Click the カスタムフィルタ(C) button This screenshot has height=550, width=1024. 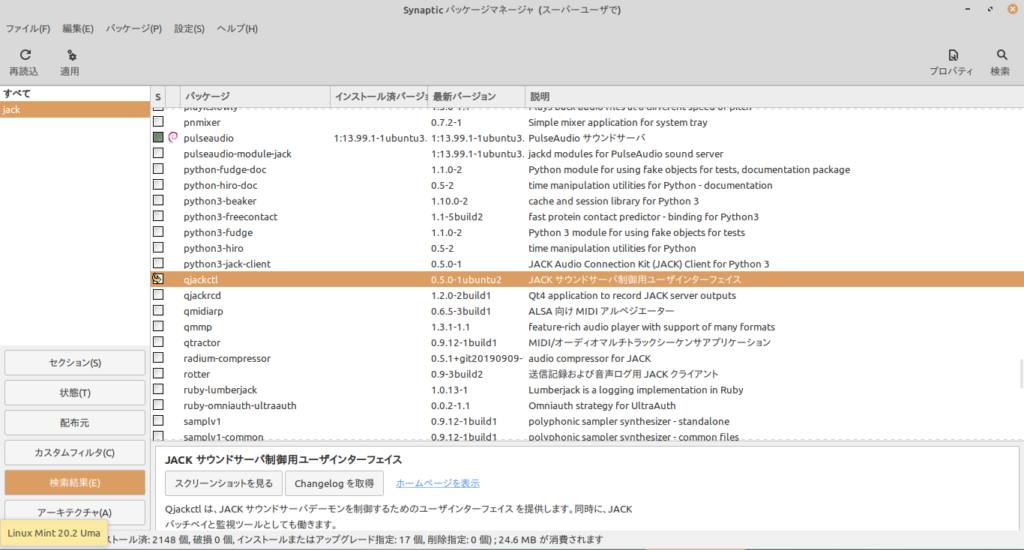pos(74,453)
